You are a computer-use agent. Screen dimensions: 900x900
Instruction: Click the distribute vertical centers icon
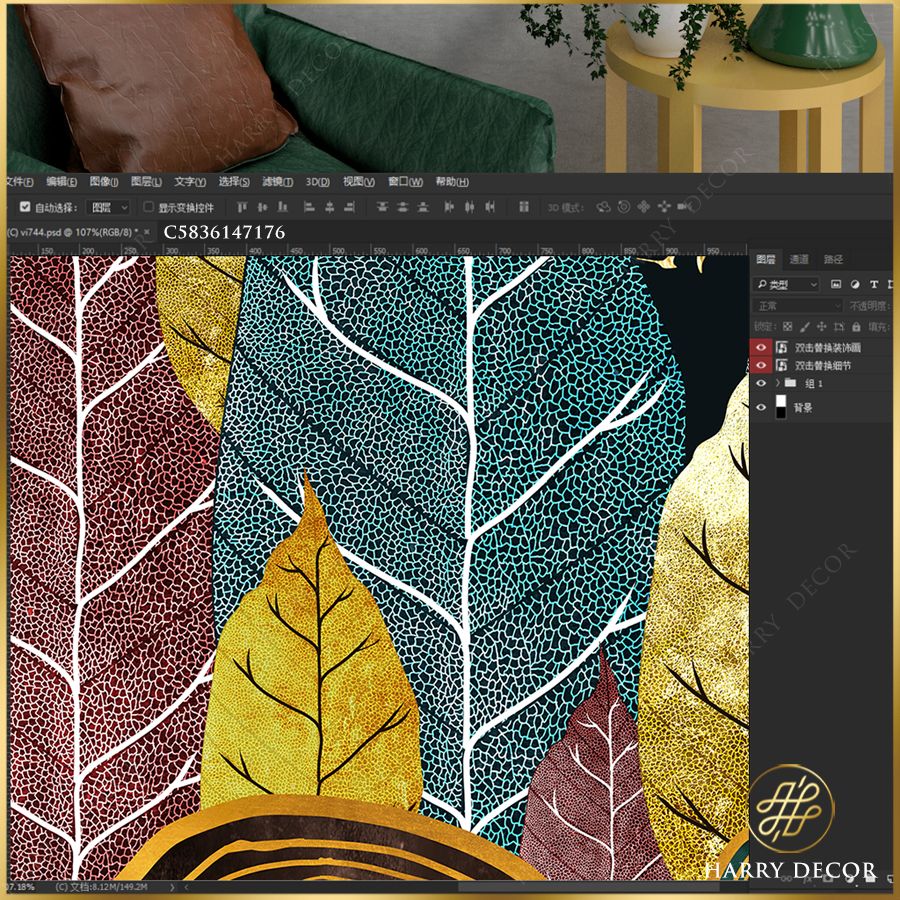[402, 207]
